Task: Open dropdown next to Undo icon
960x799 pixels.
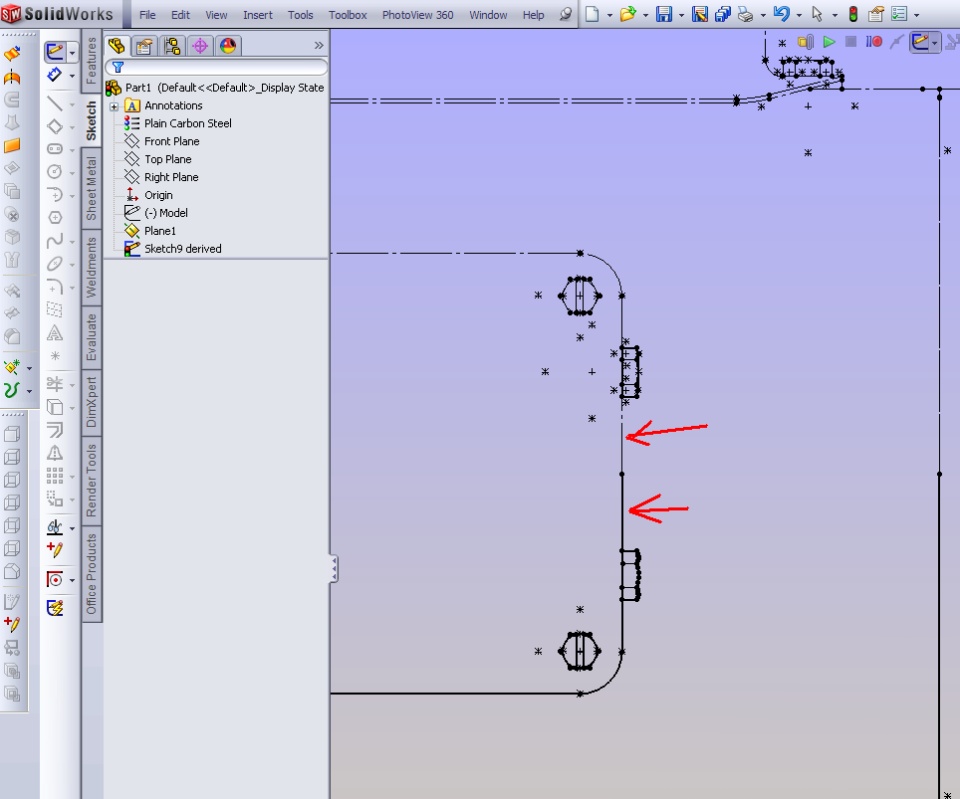Action: [x=799, y=15]
